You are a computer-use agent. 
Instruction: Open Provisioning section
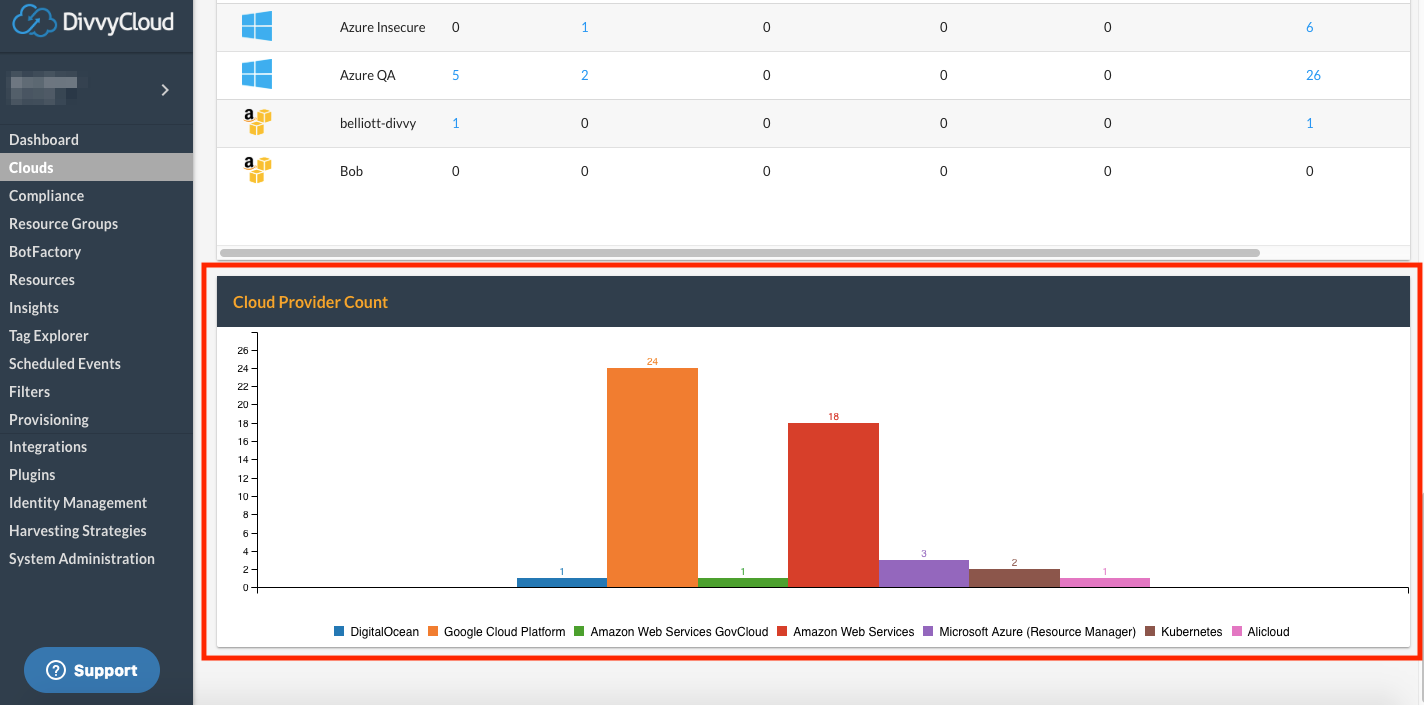click(x=49, y=420)
